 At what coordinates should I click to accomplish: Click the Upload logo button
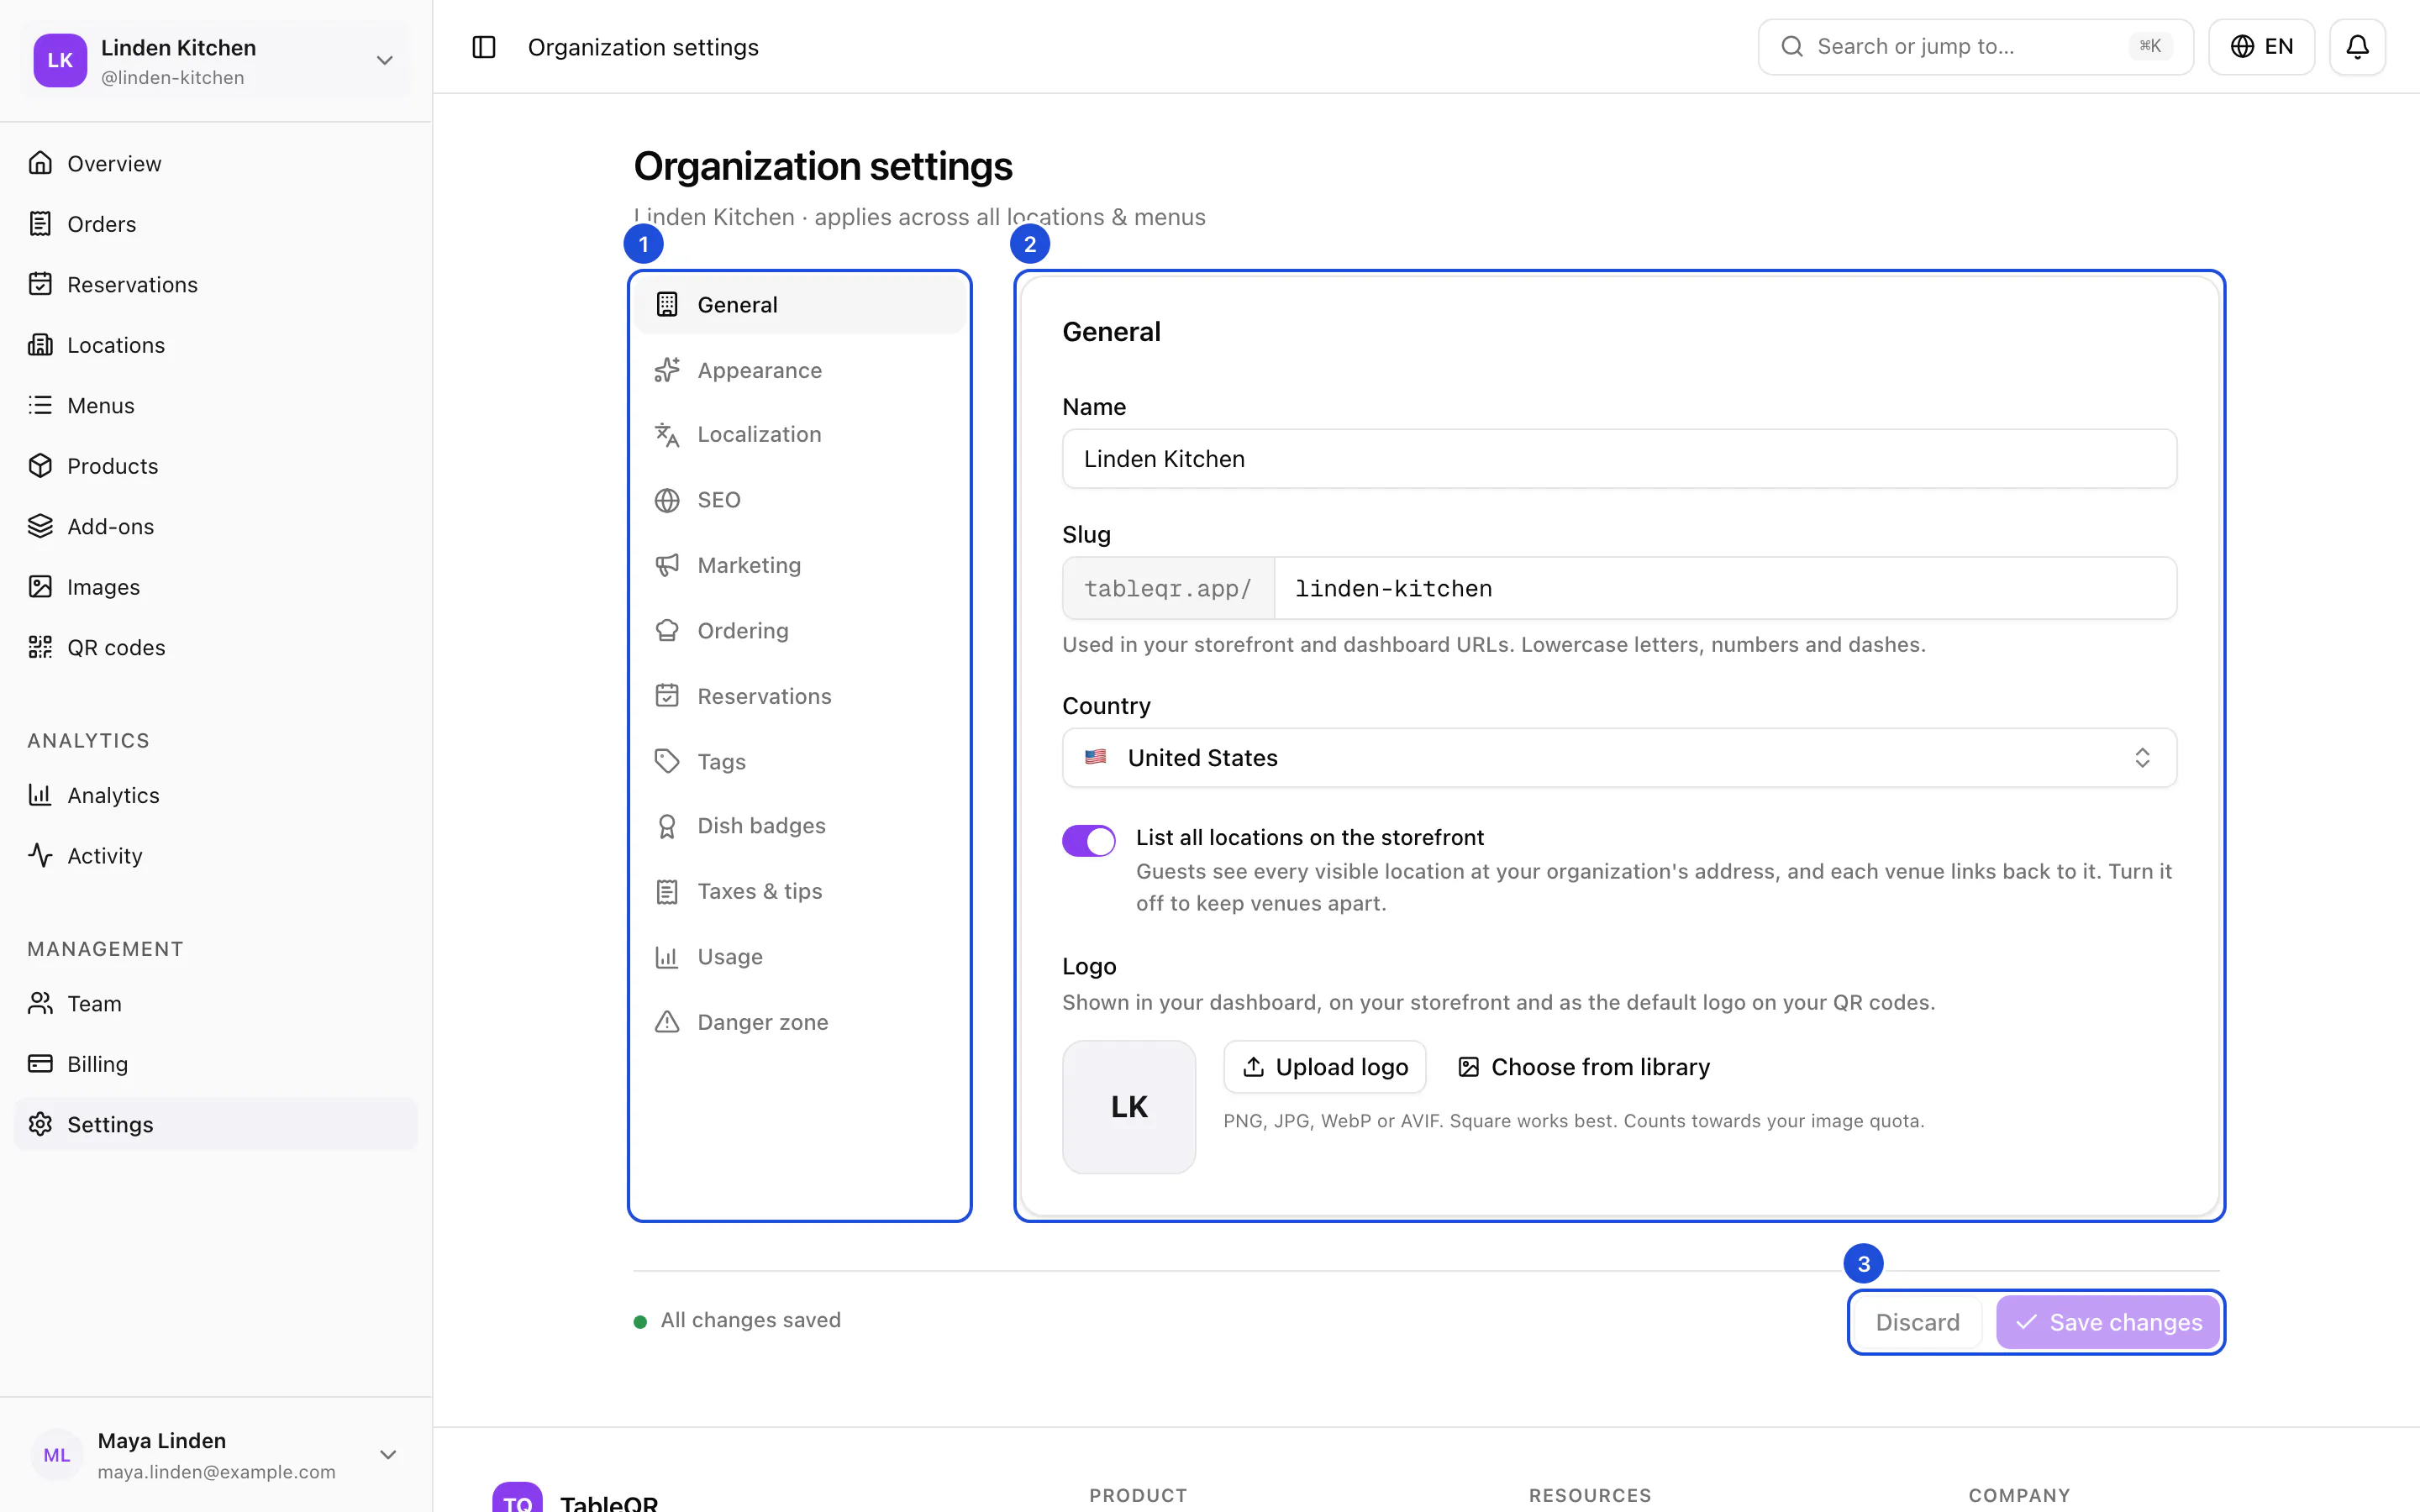(1324, 1067)
